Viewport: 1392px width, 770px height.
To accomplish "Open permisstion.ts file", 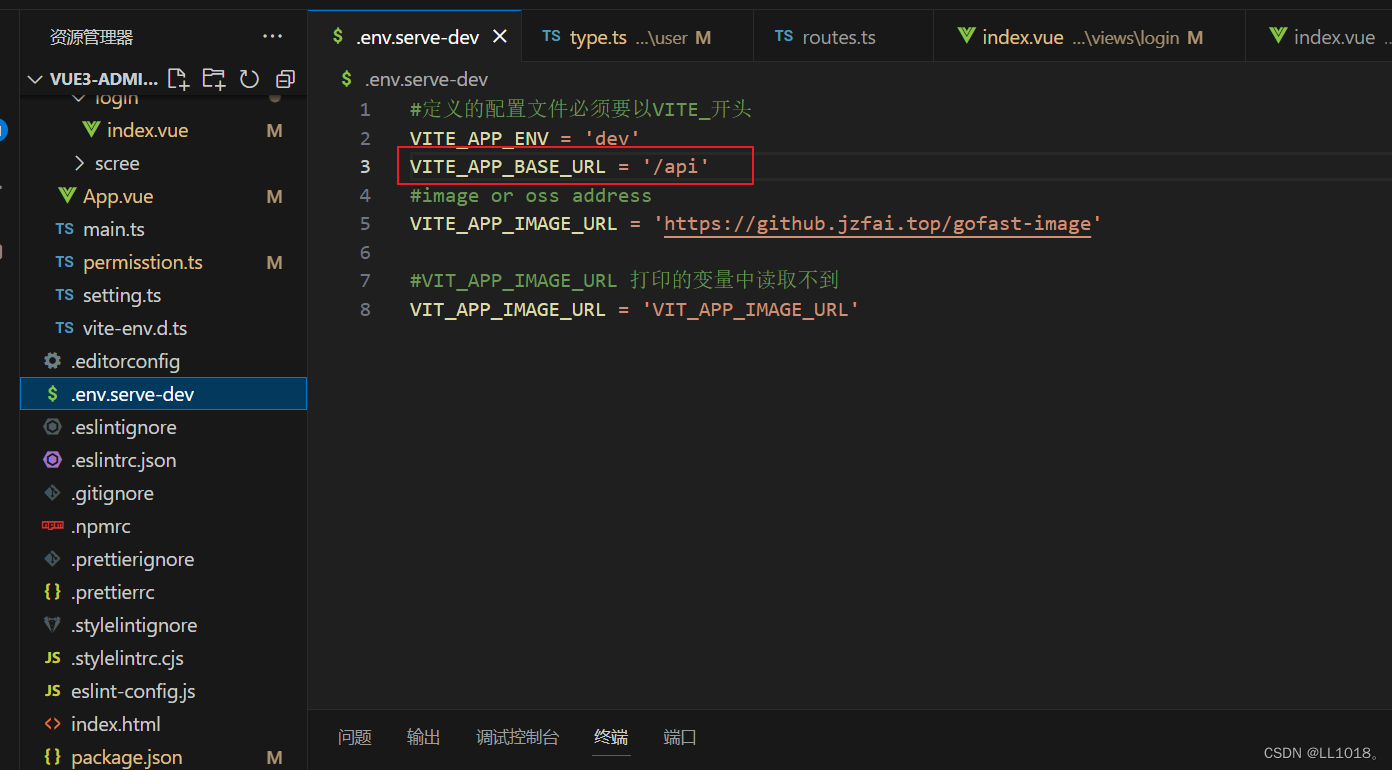I will tap(142, 262).
